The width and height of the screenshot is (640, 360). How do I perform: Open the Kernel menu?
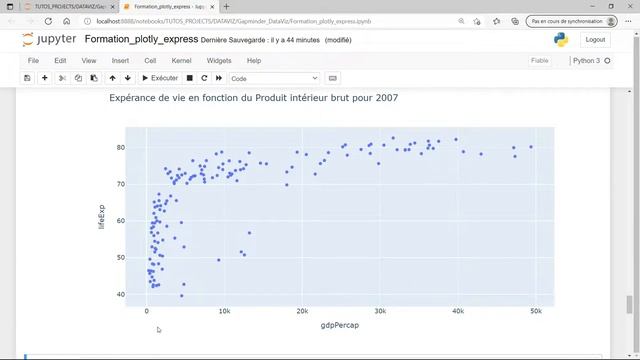click(181, 60)
